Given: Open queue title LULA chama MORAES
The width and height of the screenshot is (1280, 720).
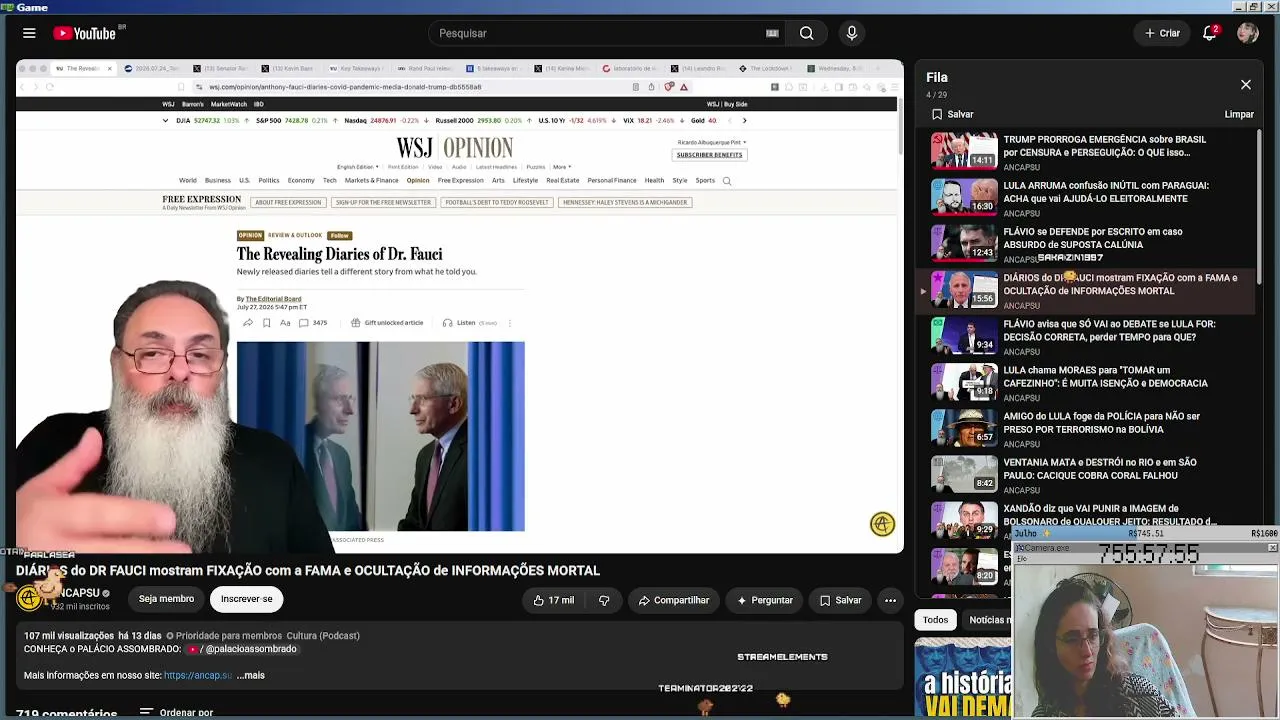Looking at the screenshot, I should click(1105, 376).
